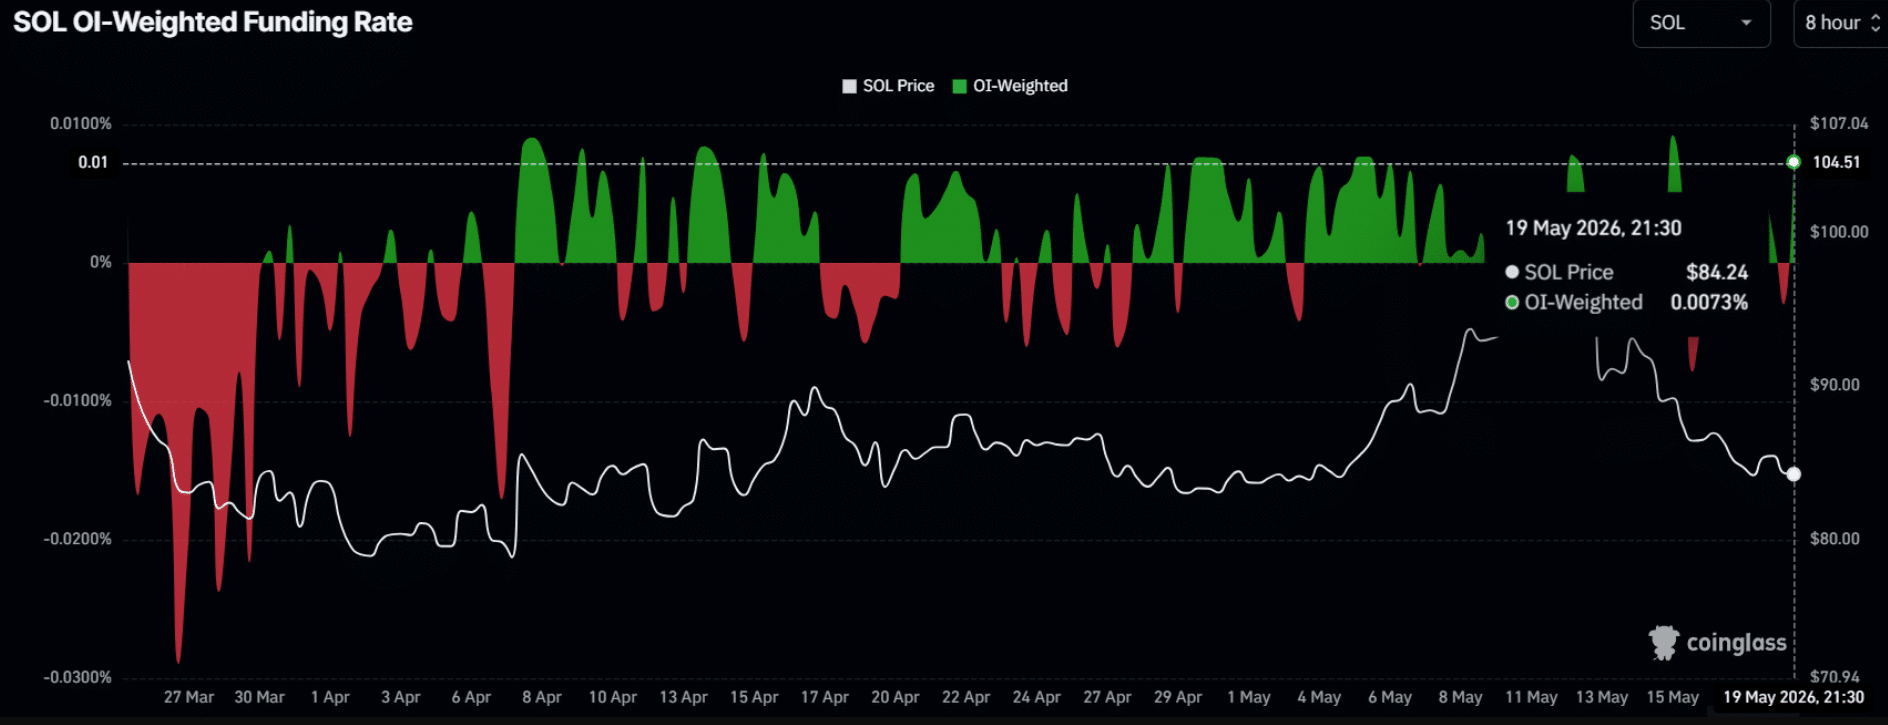Open the 8 hour interval selector
The height and width of the screenshot is (725, 1888).
point(1841,23)
